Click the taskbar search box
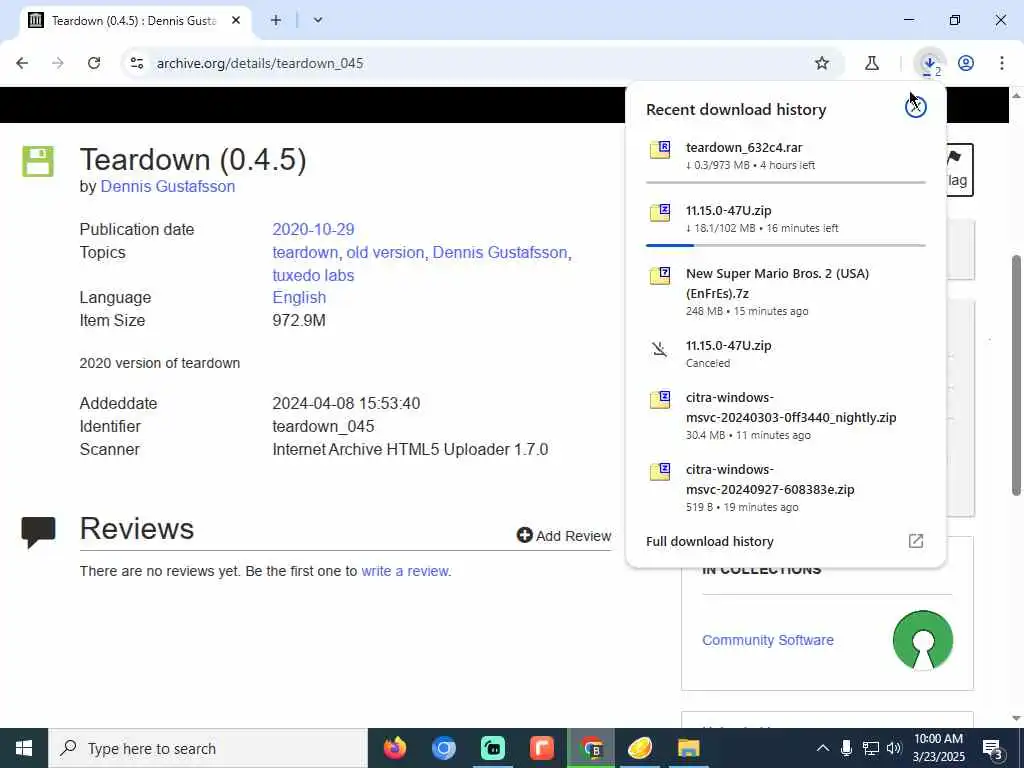1024x768 pixels. 208,748
